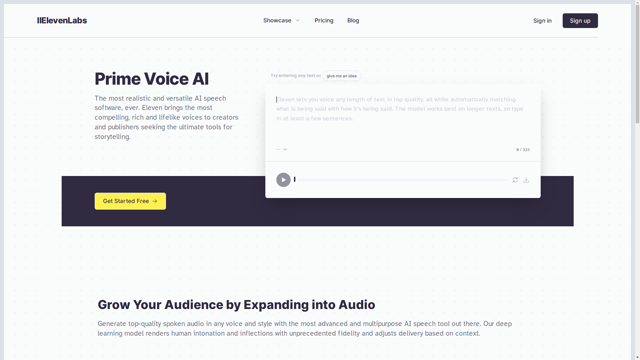Click the regenerate audio icon

(x=515, y=180)
